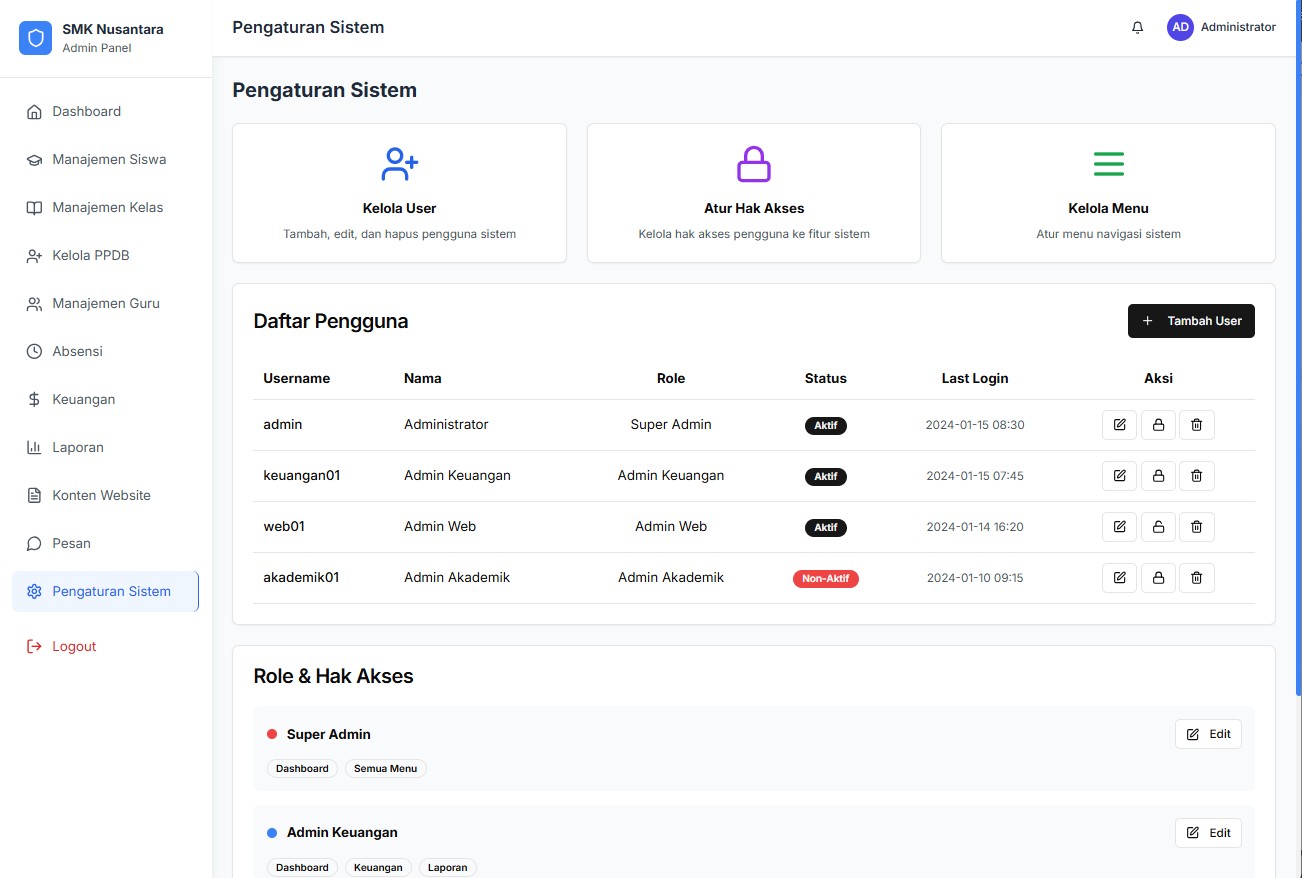Click the SMK Nusantara shield logo
Image resolution: width=1302 pixels, height=878 pixels.
[x=36, y=38]
